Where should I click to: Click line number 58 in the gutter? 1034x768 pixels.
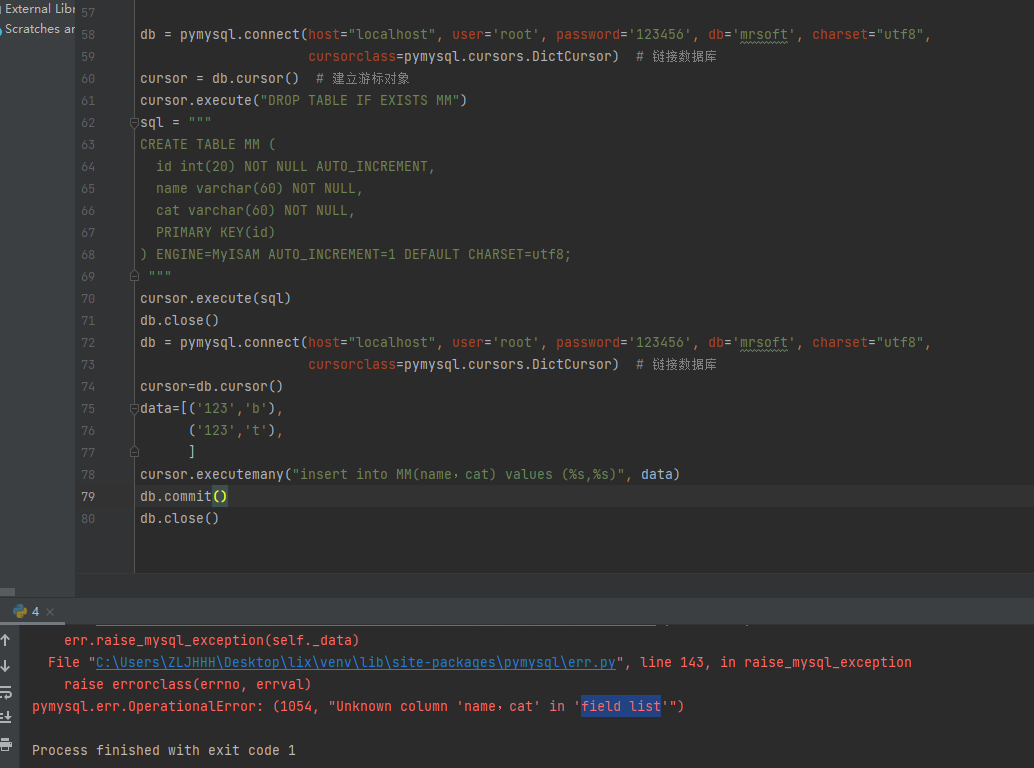(x=88, y=35)
